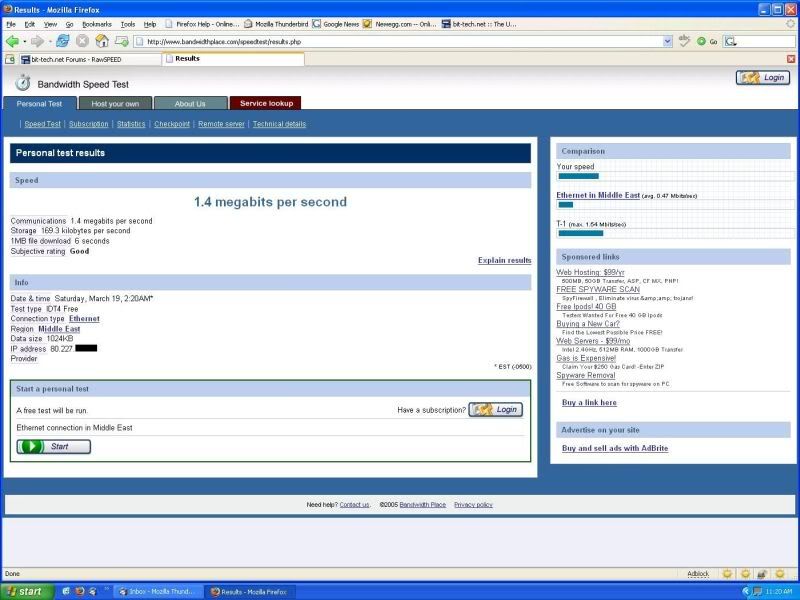
Task: Click the stopwatch Bandwidth Speed Test logo
Action: tap(22, 83)
